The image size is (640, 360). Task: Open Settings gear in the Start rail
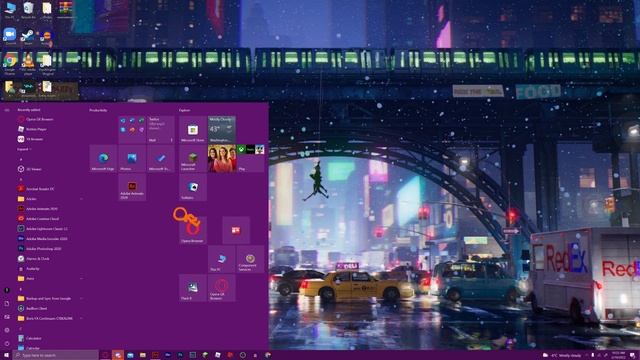[7, 330]
